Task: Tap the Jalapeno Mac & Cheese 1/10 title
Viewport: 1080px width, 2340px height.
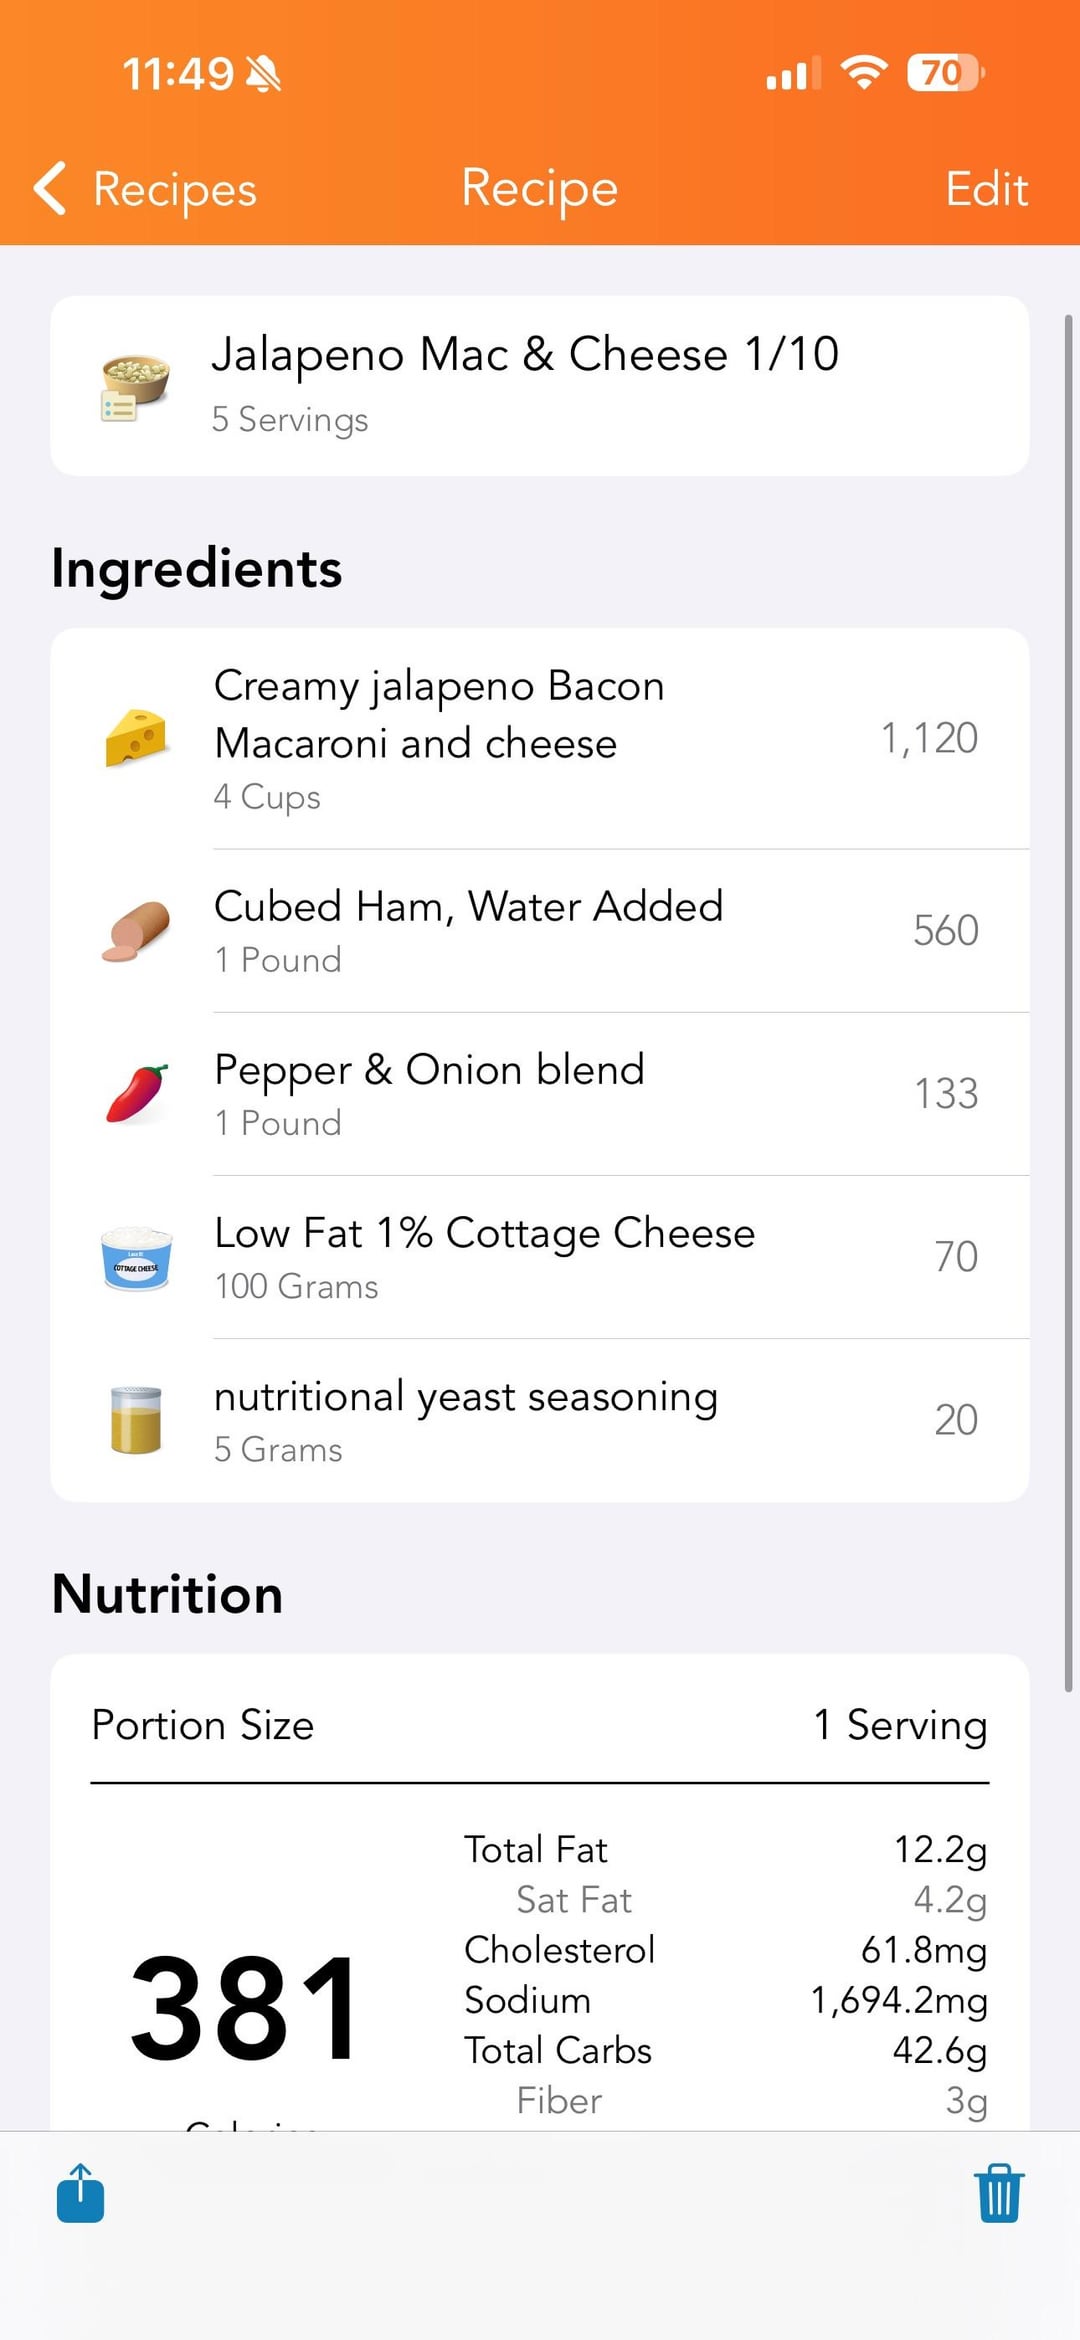Action: coord(524,354)
